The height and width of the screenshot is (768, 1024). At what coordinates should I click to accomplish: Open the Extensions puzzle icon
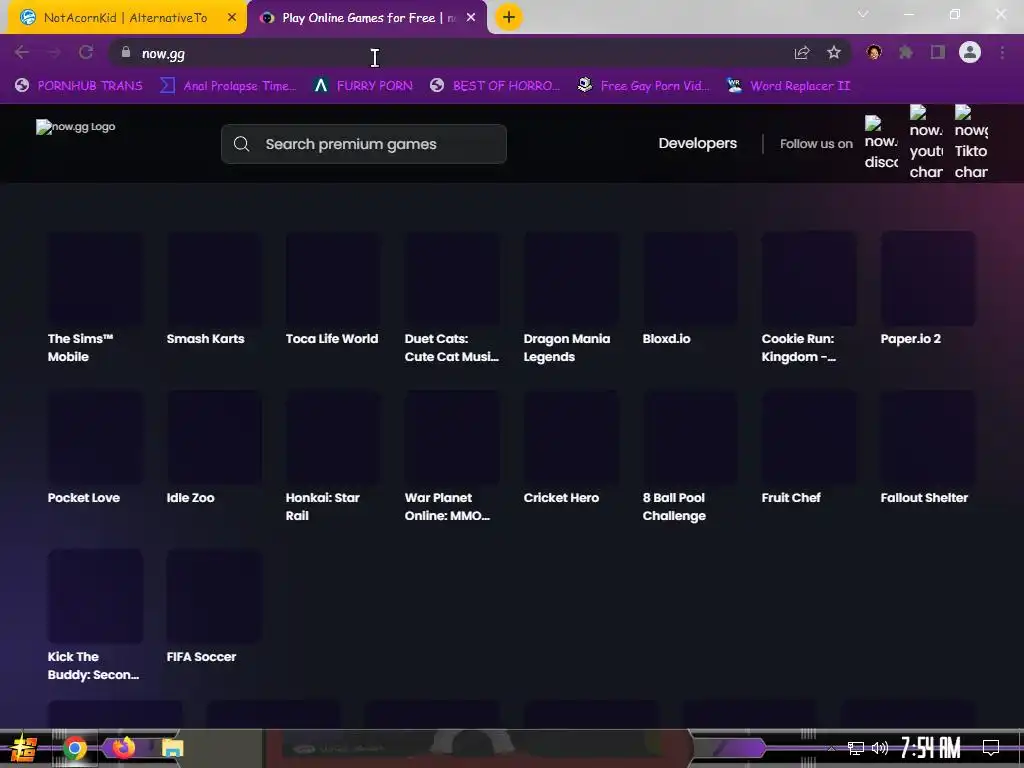click(x=906, y=53)
